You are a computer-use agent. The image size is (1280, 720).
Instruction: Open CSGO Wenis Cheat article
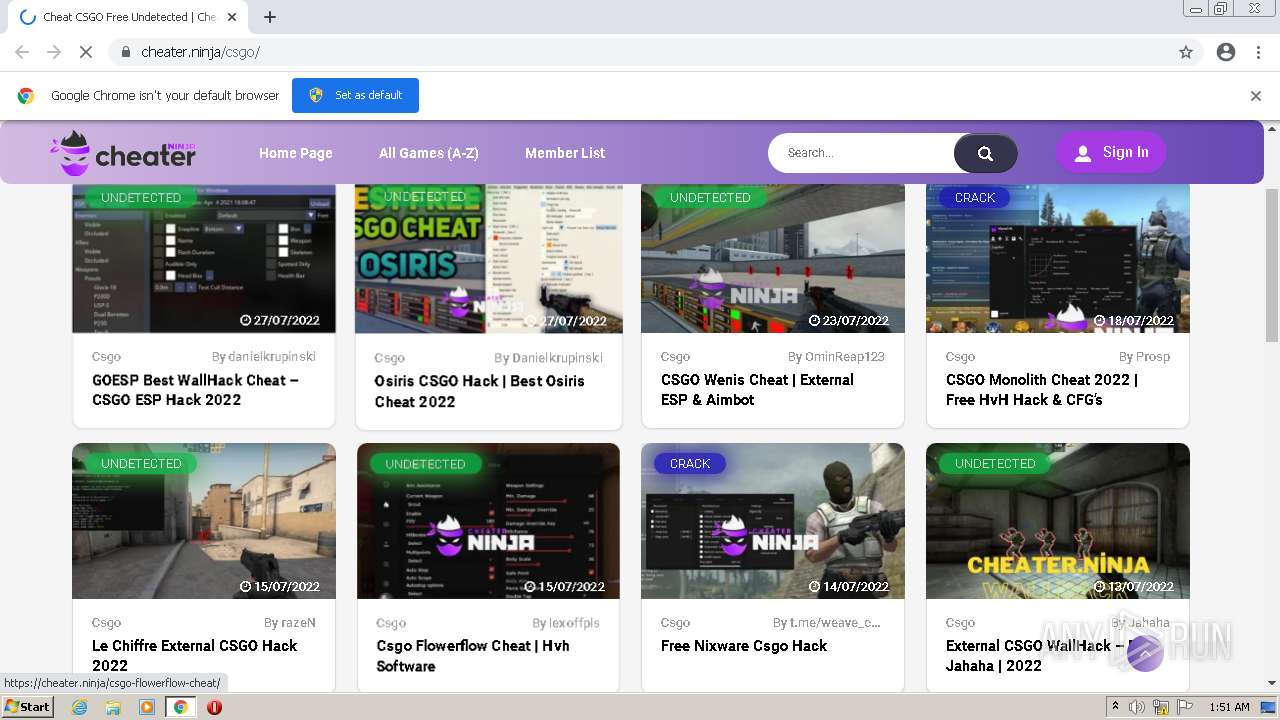pos(757,390)
